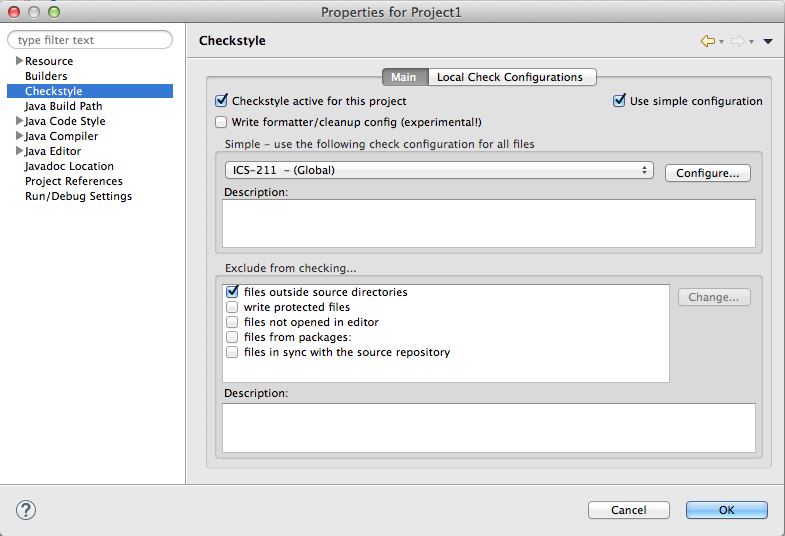Select the Main tab
This screenshot has width=785, height=536.
pos(404,77)
